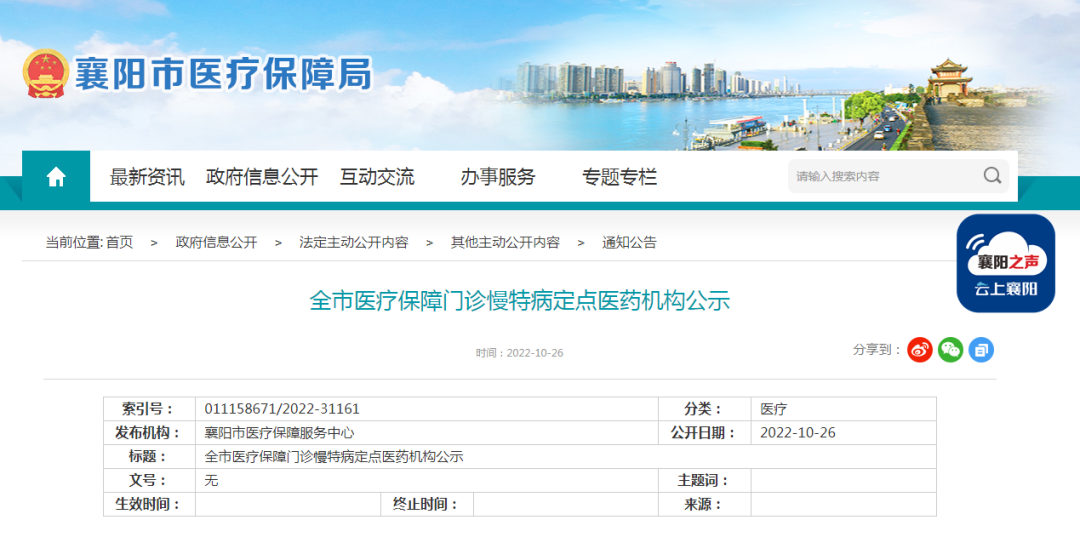The width and height of the screenshot is (1080, 537).
Task: Click the 分类 label cell
Action: [x=705, y=409]
